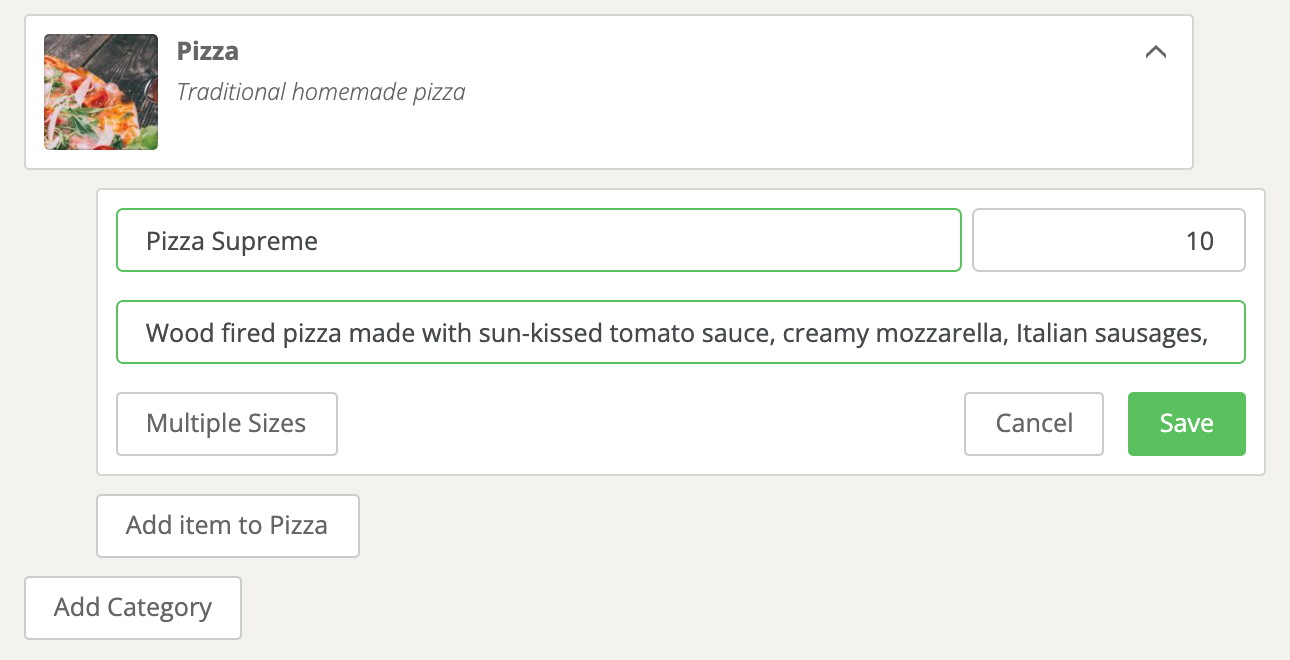Focus the Pizza Supreme item name field
Screen dimensions: 1290x660
[x=539, y=240]
